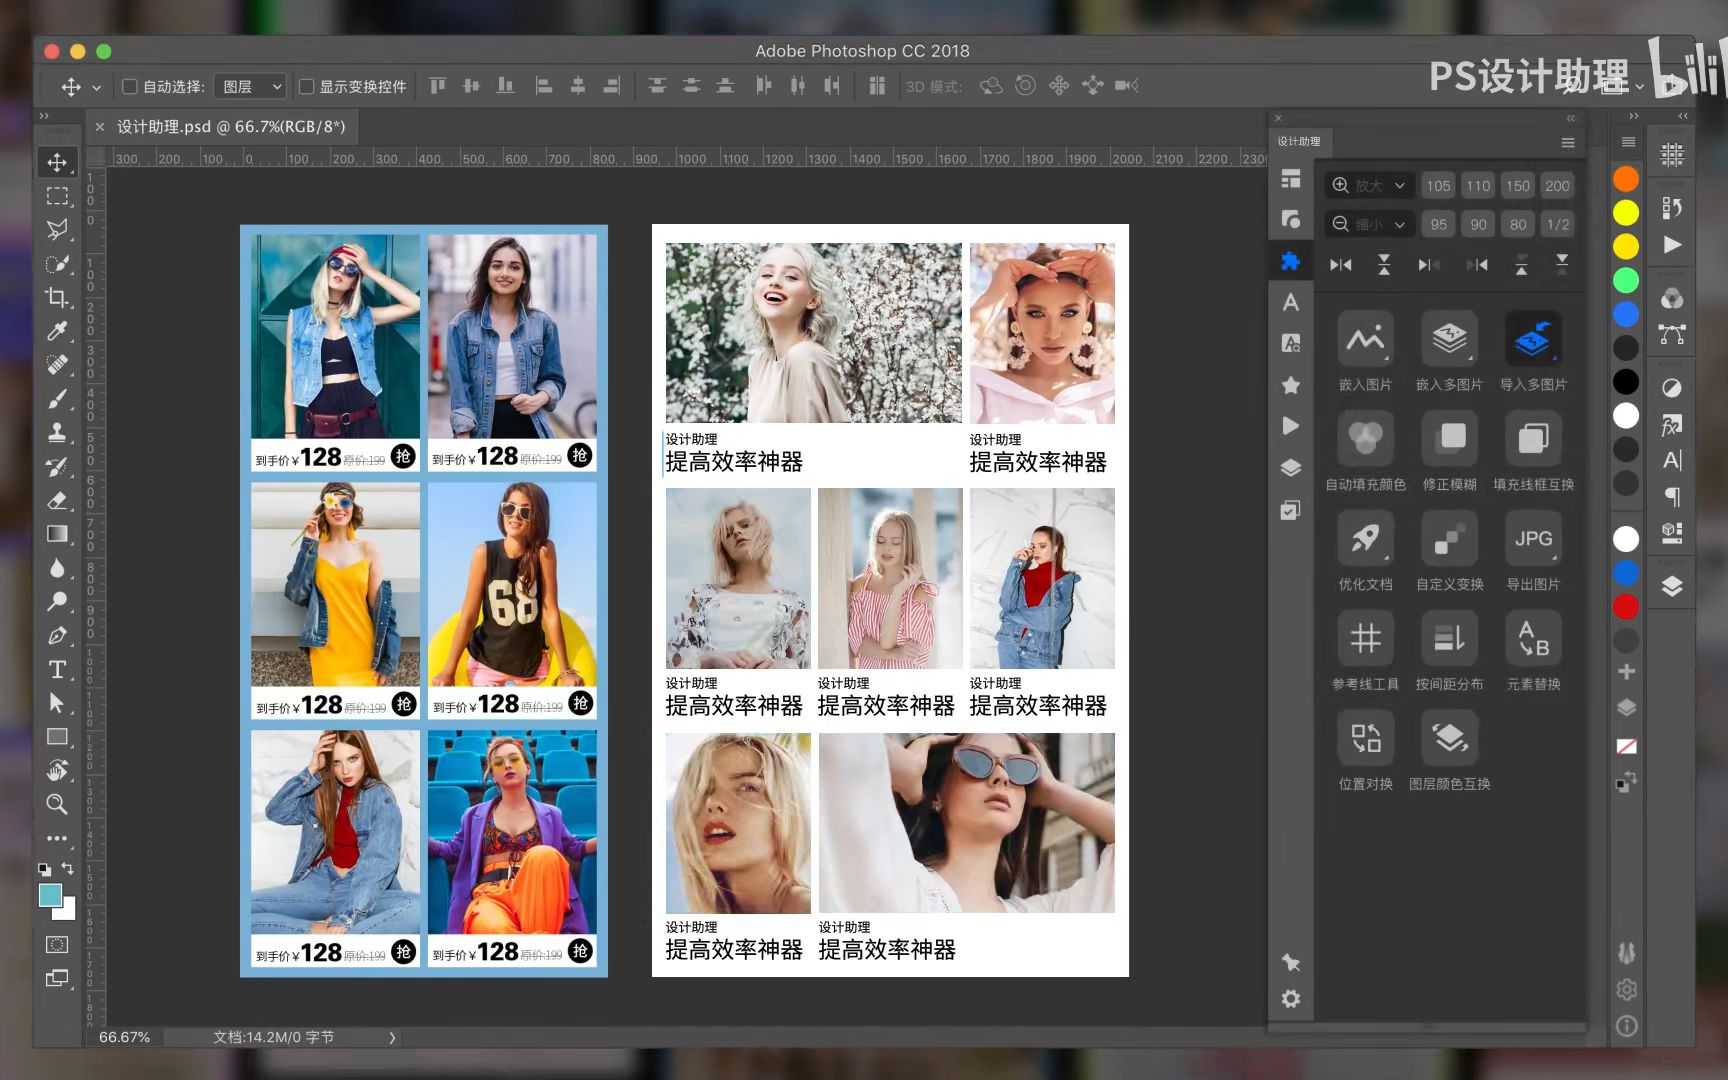The image size is (1728, 1080).
Task: Click the 1/2 scale button
Action: click(x=1557, y=224)
